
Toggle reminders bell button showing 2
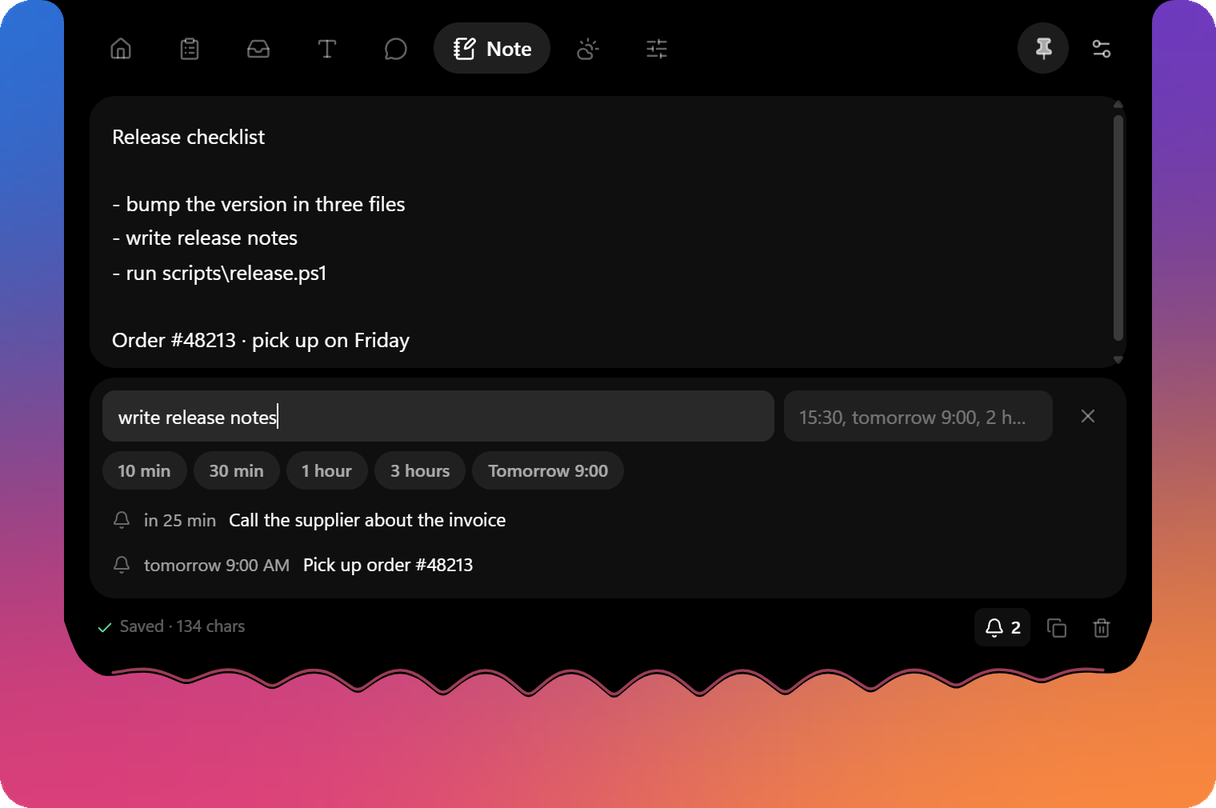[x=1003, y=628]
